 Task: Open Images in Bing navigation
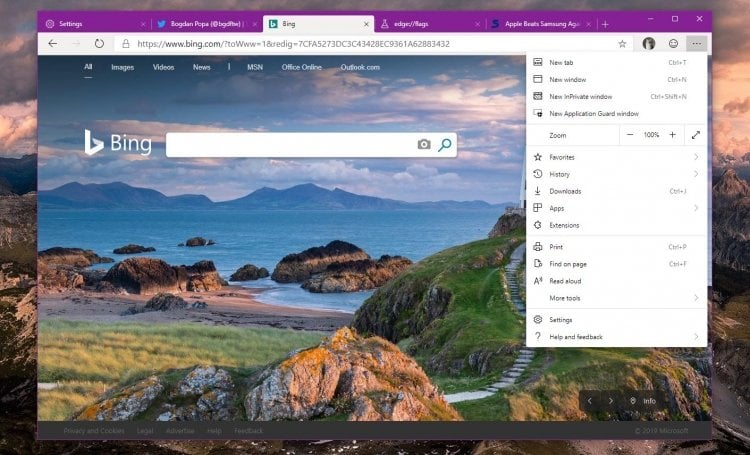122,67
